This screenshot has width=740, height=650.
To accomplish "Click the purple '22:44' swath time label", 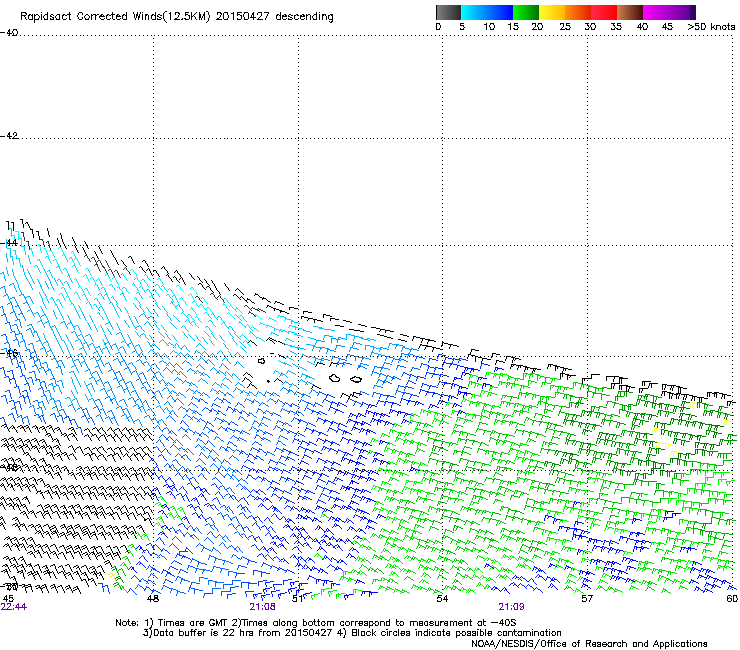I will click(x=14, y=607).
